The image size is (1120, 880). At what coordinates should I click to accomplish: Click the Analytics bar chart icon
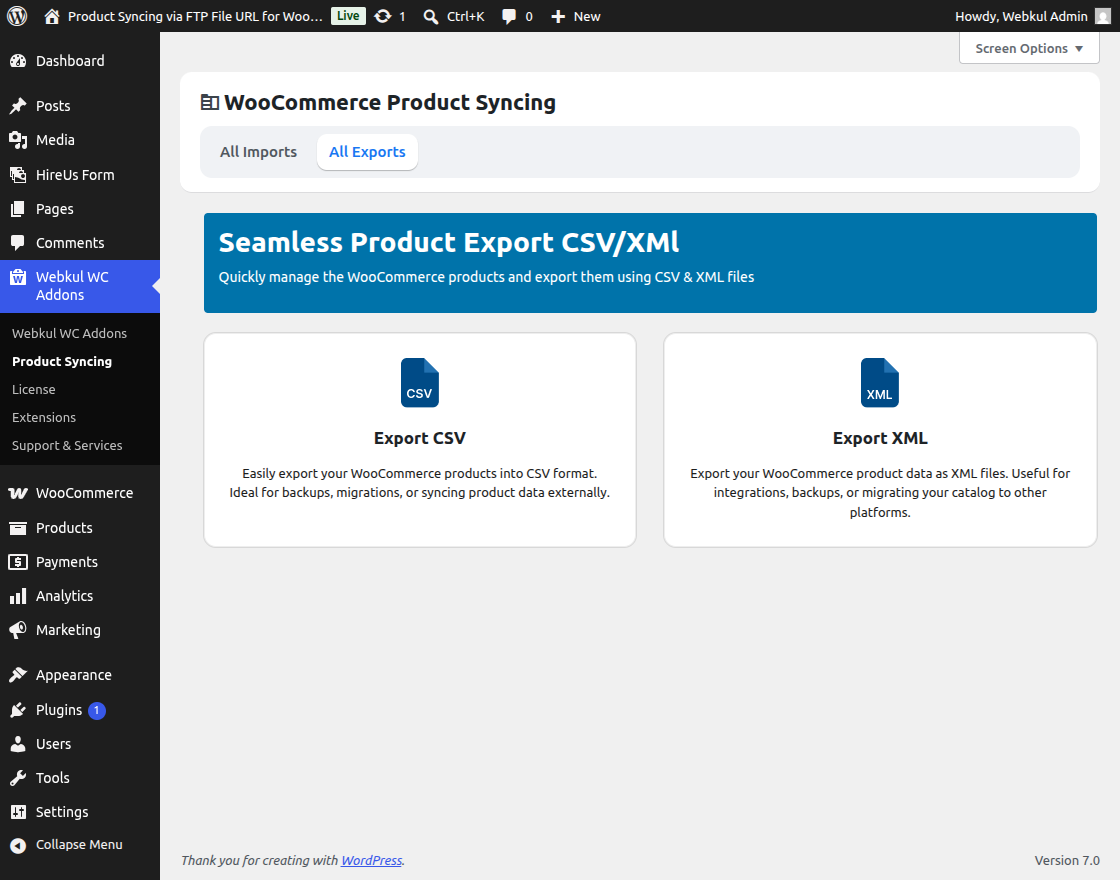pyautogui.click(x=18, y=596)
